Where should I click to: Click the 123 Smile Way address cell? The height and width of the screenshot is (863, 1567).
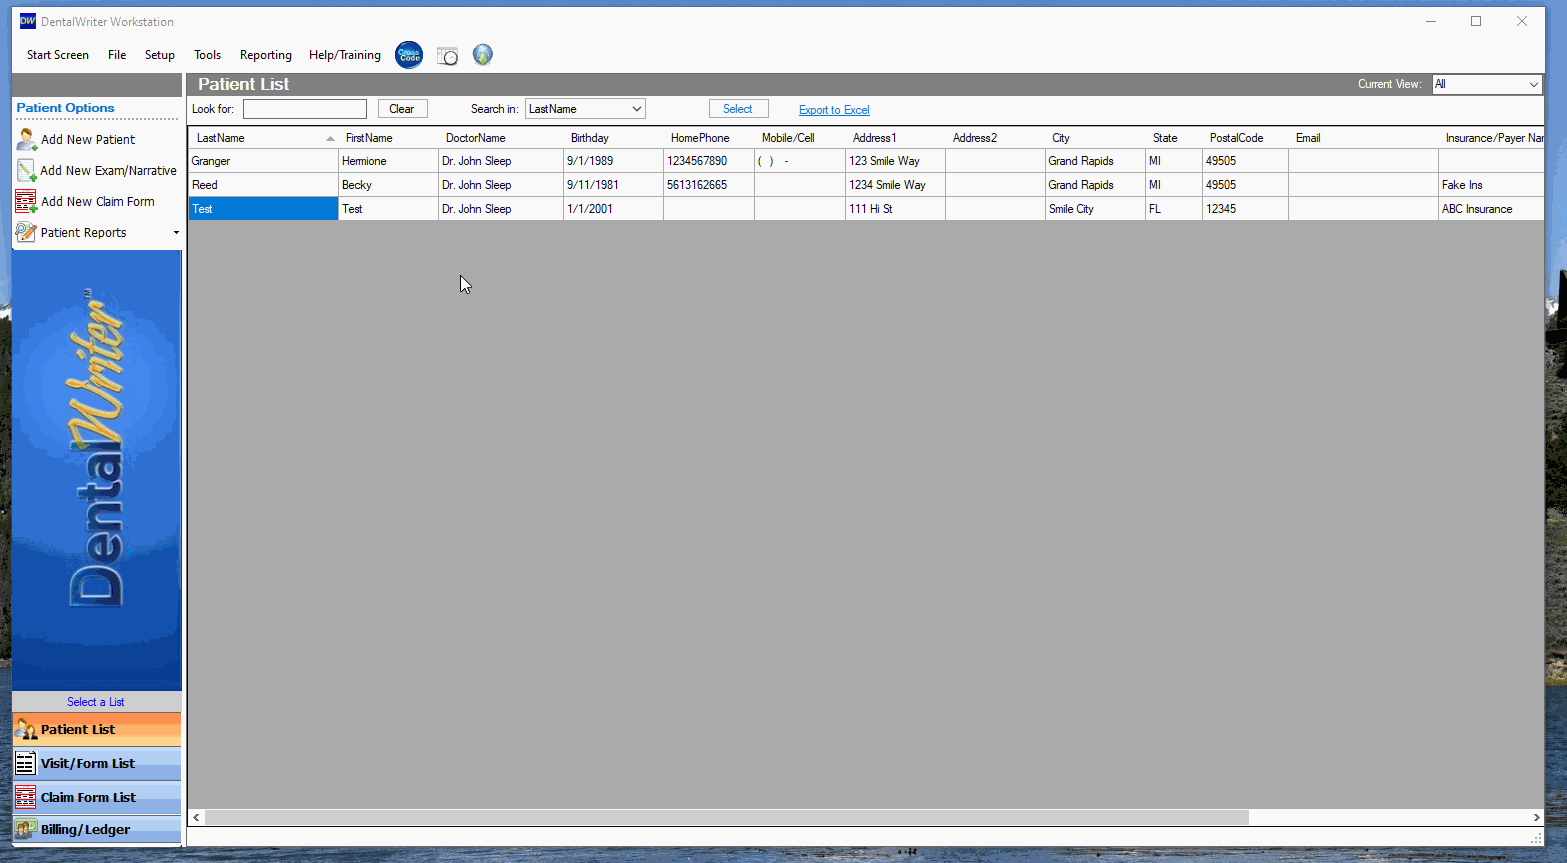[x=895, y=161]
